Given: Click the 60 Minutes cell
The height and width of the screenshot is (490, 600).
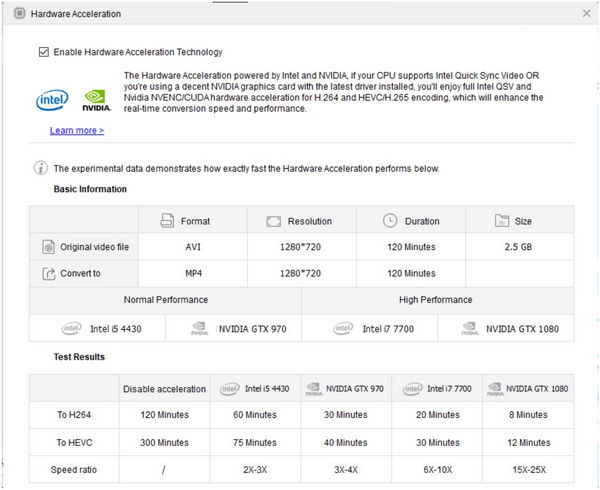Looking at the screenshot, I should pyautogui.click(x=255, y=415).
